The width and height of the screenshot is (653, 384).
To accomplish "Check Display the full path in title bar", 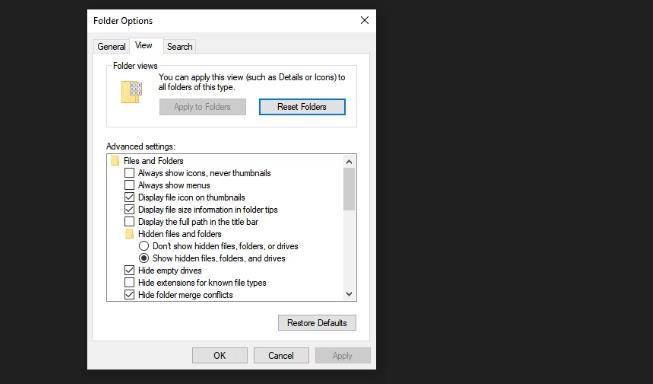I will (x=130, y=222).
